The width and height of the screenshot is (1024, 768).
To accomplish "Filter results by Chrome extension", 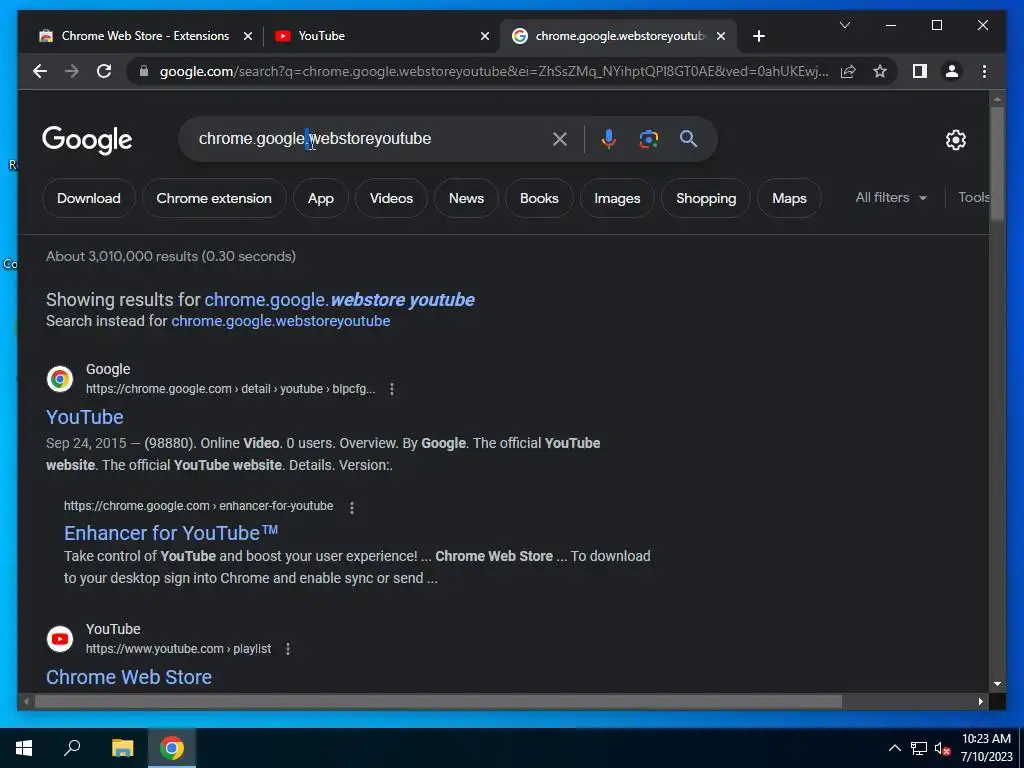I will [214, 199].
